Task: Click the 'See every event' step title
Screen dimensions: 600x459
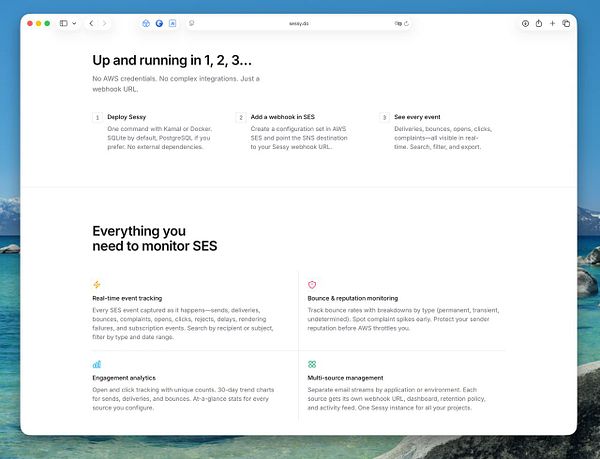Action: pos(417,117)
